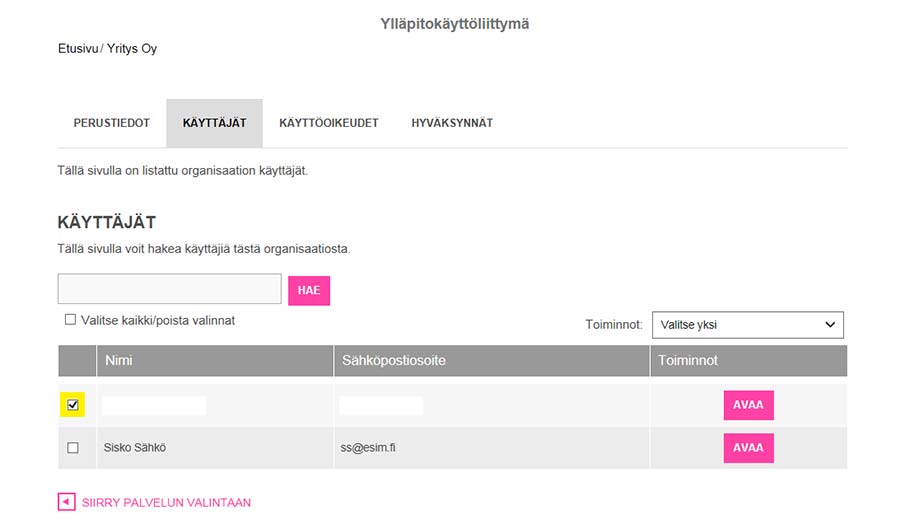Toggle Valitse kaikki/poista valinnat checkbox
900x524 pixels.
coord(71,320)
